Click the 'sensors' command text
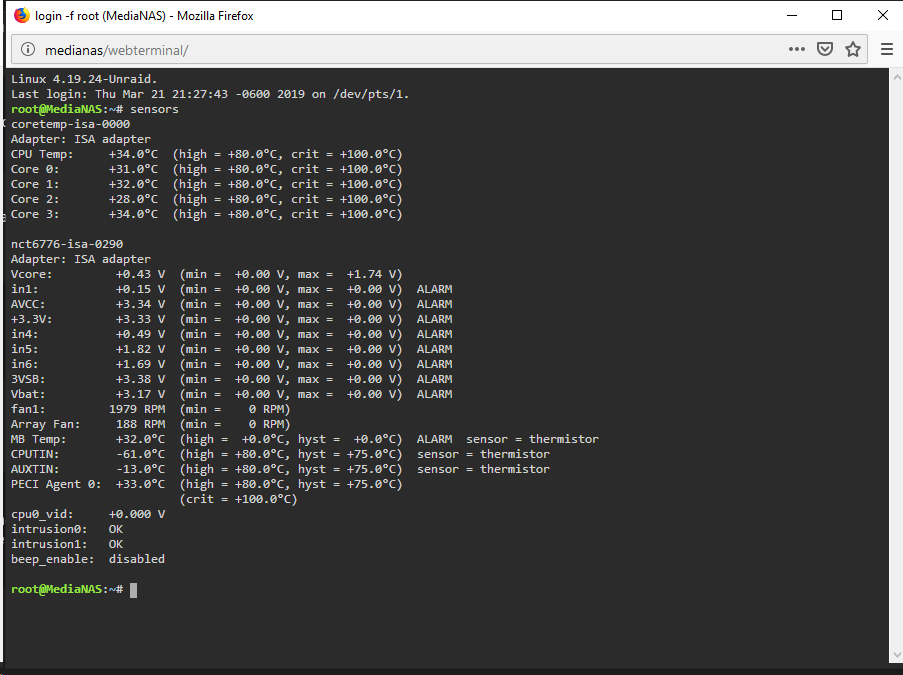This screenshot has height=675, width=903. coord(154,109)
